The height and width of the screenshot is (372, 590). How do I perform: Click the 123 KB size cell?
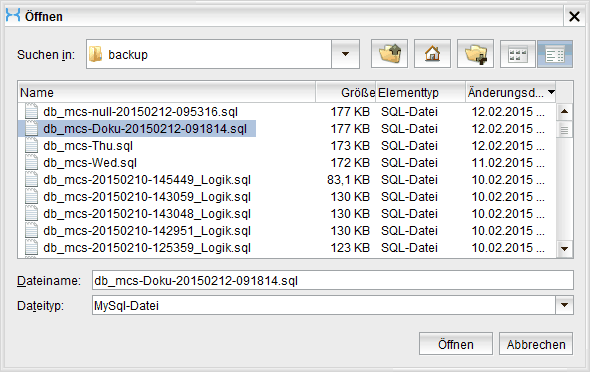coord(350,247)
